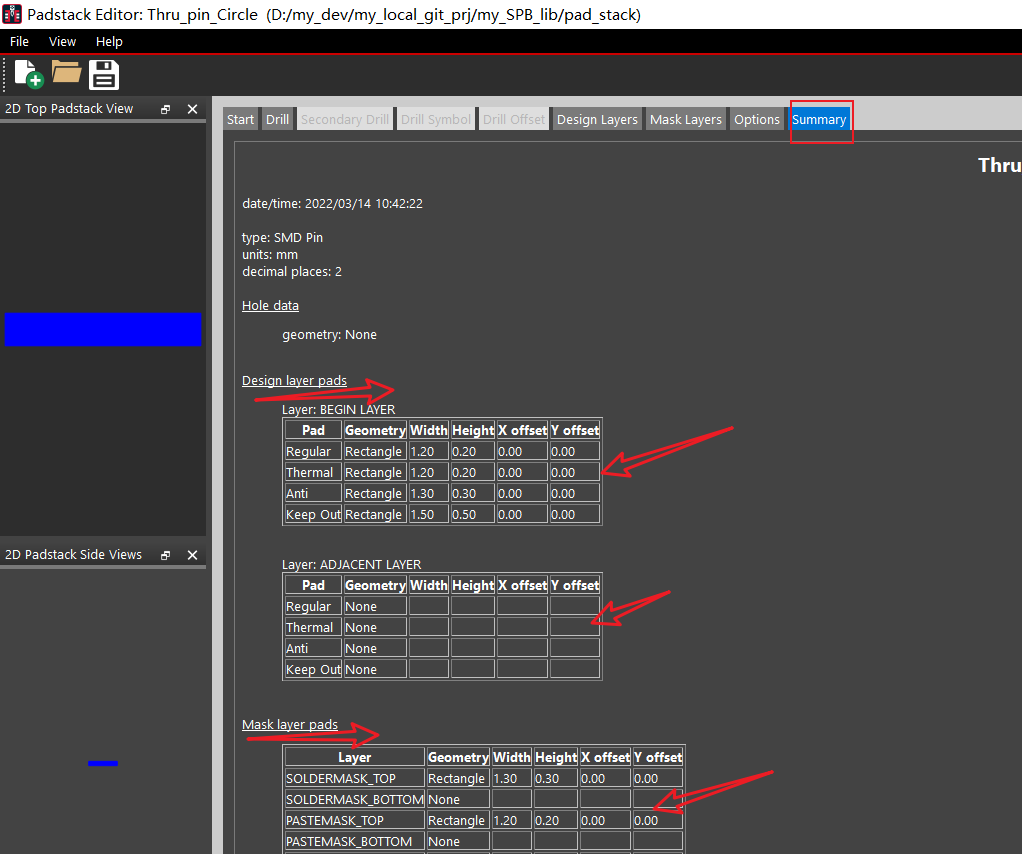Select the Options tab
The height and width of the screenshot is (854, 1022).
[x=756, y=118]
